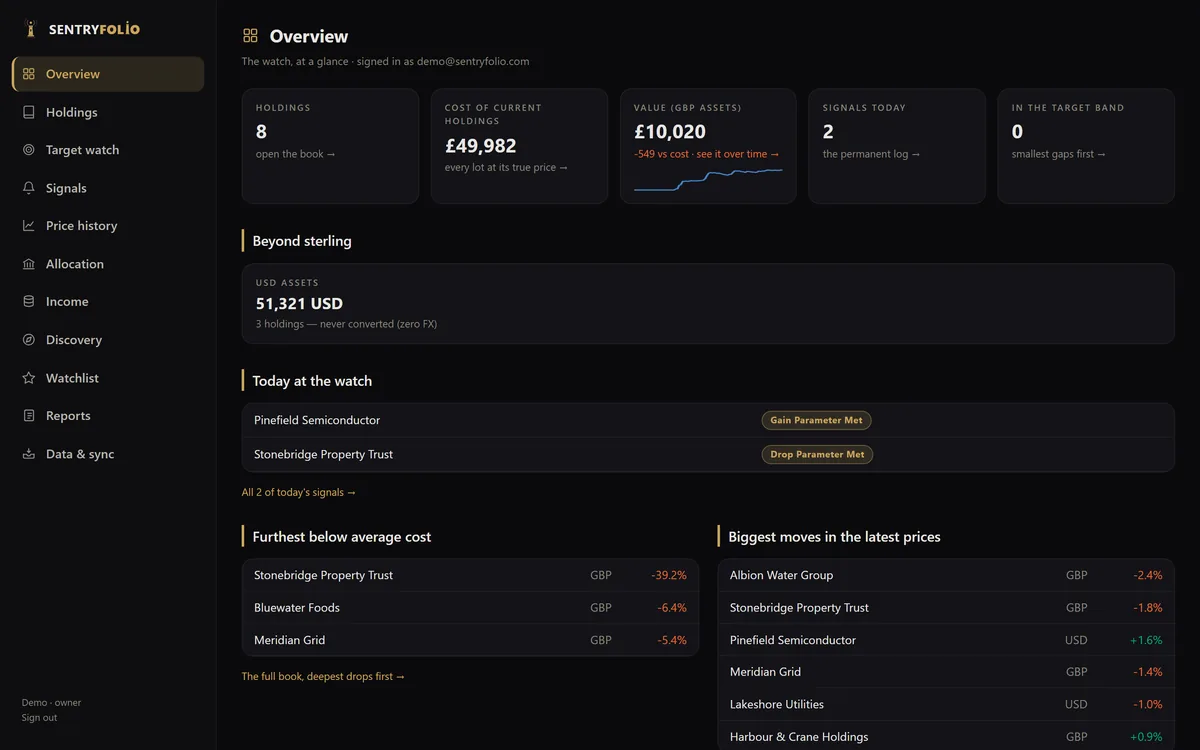
Task: Select Meridian Grid -5.4% row
Action: click(470, 640)
